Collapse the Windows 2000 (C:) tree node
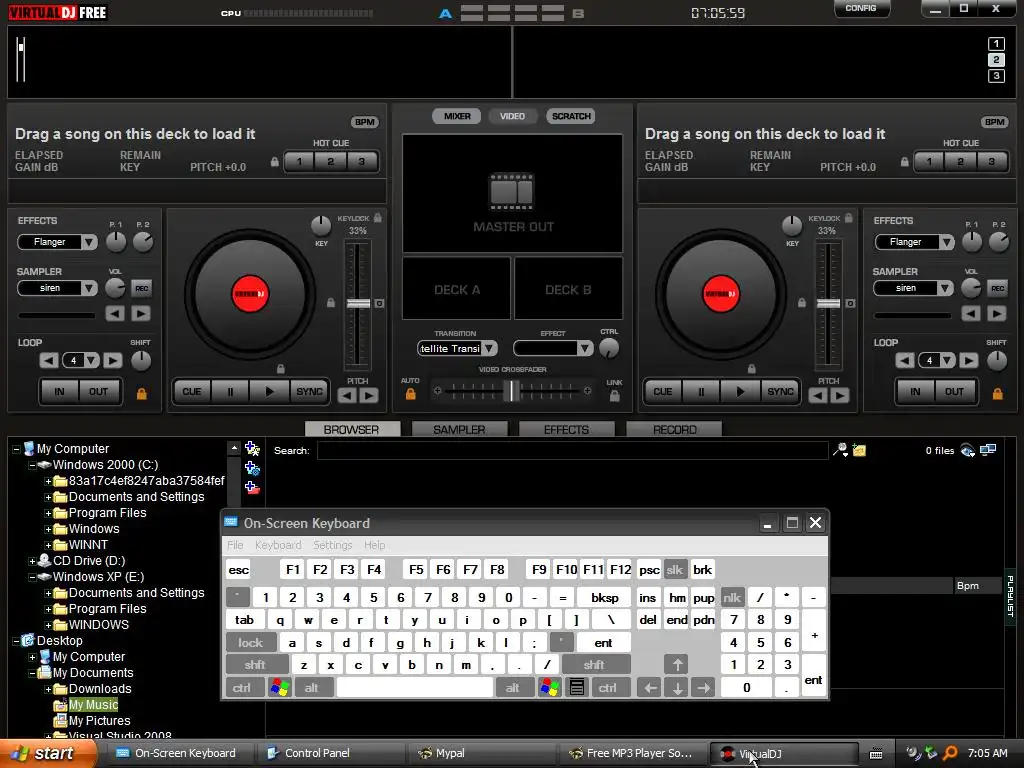The width and height of the screenshot is (1024, 768). [x=32, y=466]
